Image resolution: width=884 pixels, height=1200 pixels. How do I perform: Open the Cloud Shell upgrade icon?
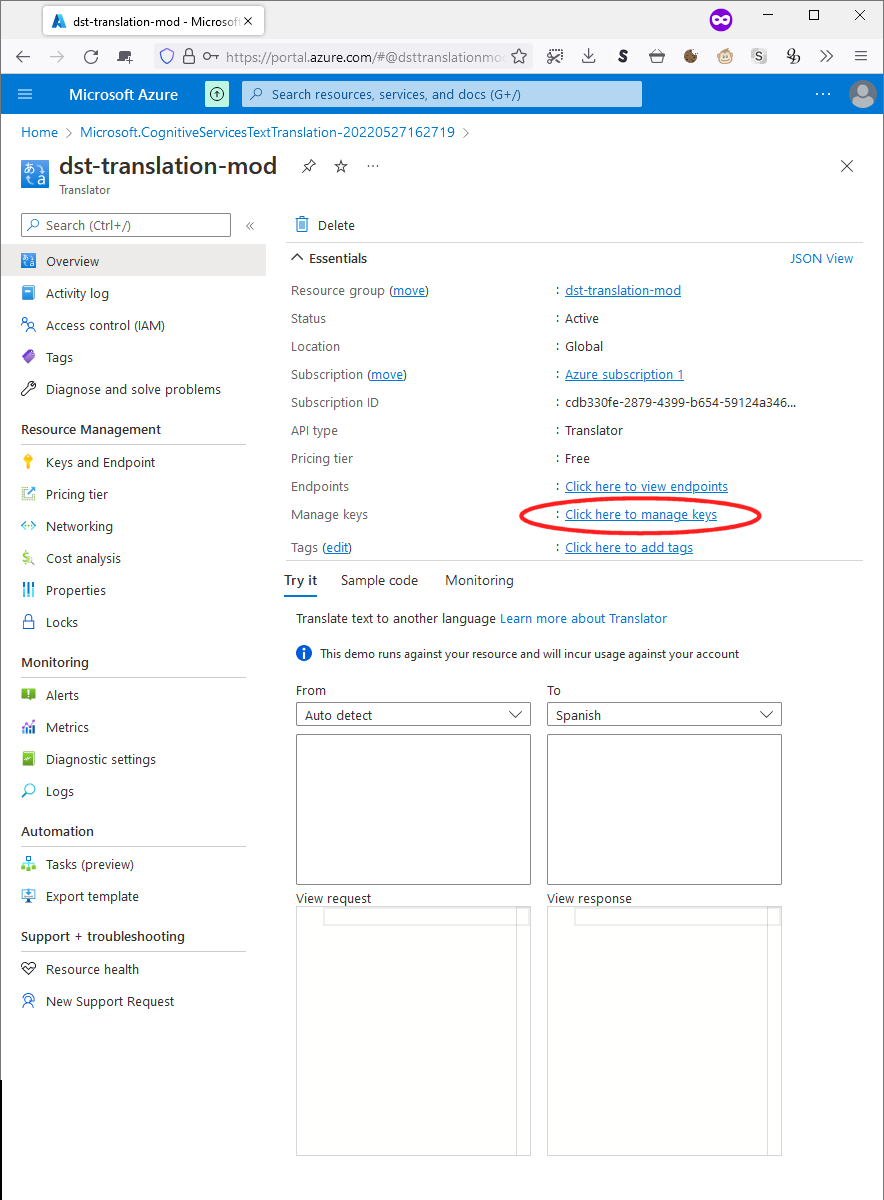pos(217,94)
